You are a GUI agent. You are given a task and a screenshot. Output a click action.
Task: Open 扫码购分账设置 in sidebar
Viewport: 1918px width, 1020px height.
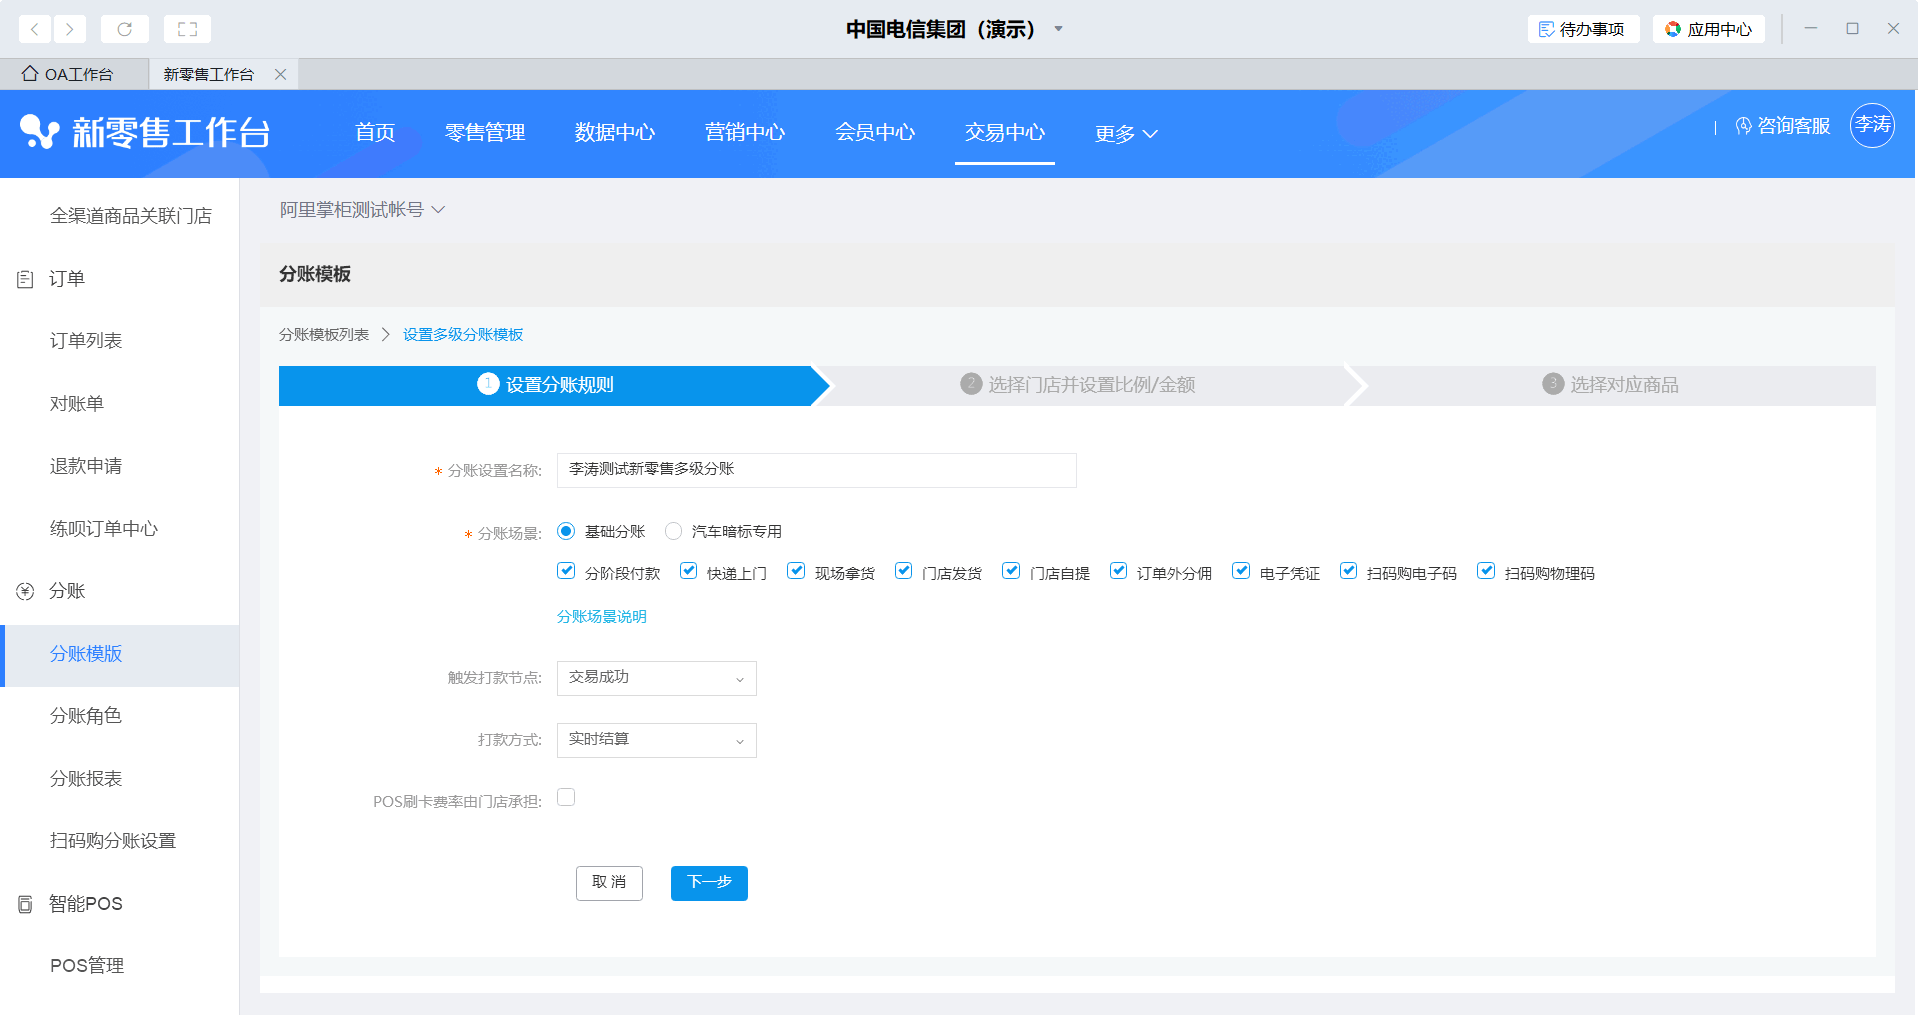(x=113, y=841)
